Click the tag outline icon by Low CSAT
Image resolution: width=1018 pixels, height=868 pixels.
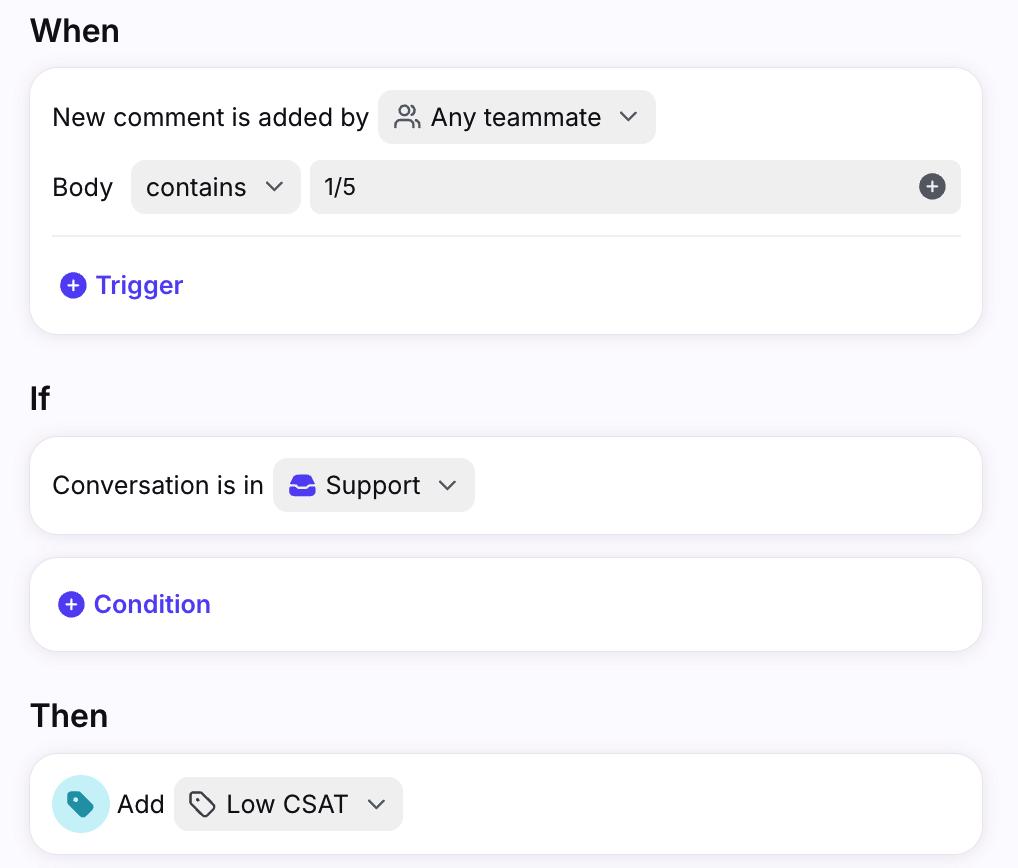click(202, 804)
